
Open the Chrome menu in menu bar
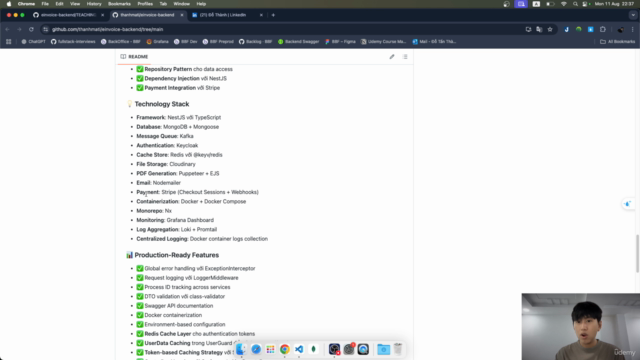click(x=26, y=4)
